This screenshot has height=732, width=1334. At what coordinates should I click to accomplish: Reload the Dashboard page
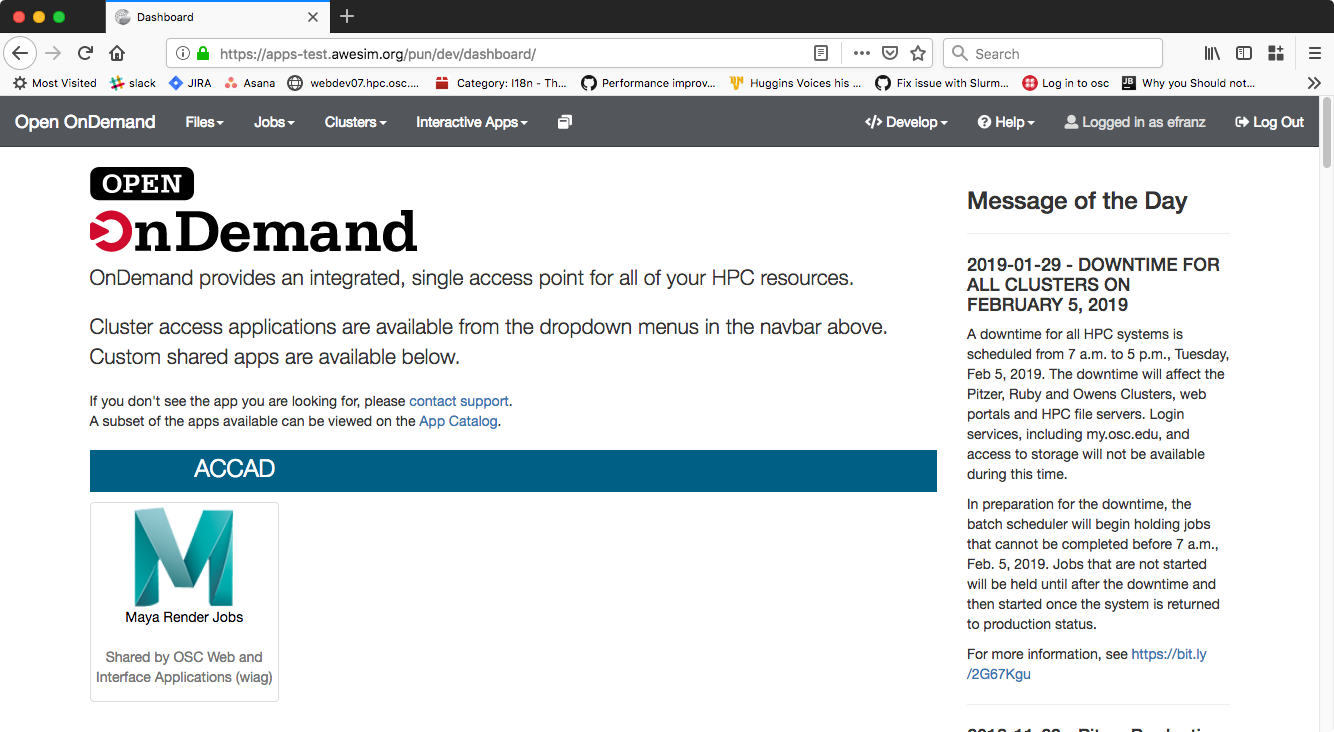click(84, 53)
